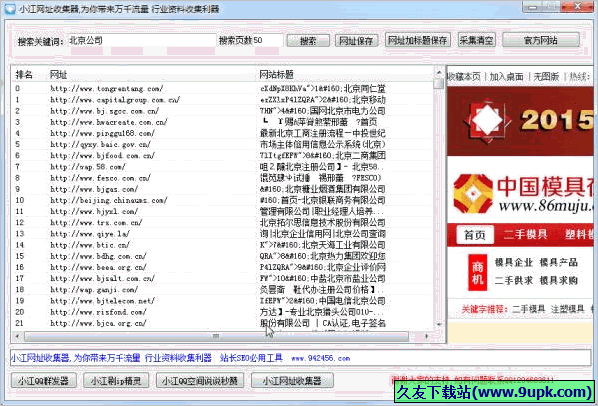Select row with www.trs.com.cn URL
This screenshot has height=406, width=598.
(x=223, y=223)
